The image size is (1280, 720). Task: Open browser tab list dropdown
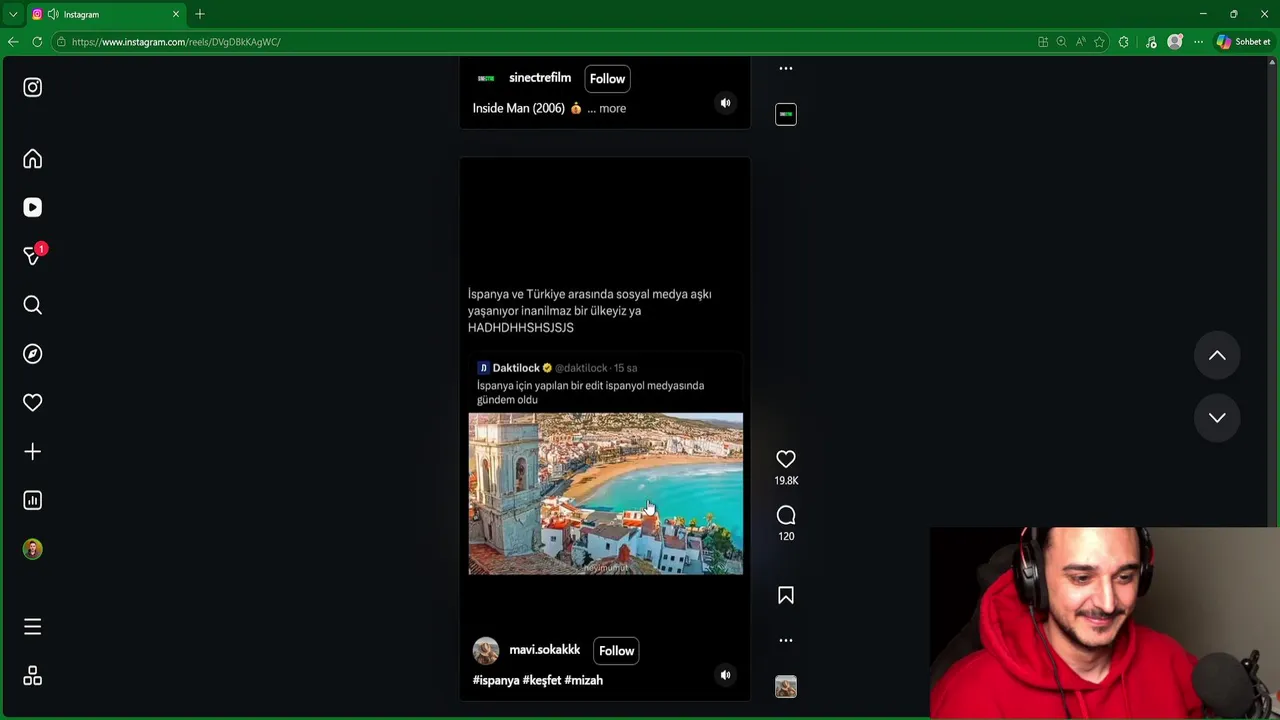pos(13,14)
